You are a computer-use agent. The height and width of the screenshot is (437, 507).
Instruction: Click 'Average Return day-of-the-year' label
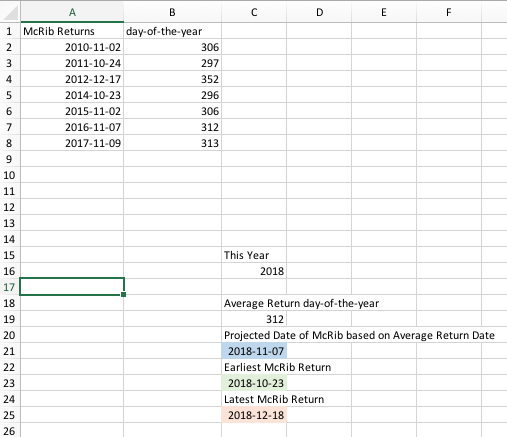(301, 303)
